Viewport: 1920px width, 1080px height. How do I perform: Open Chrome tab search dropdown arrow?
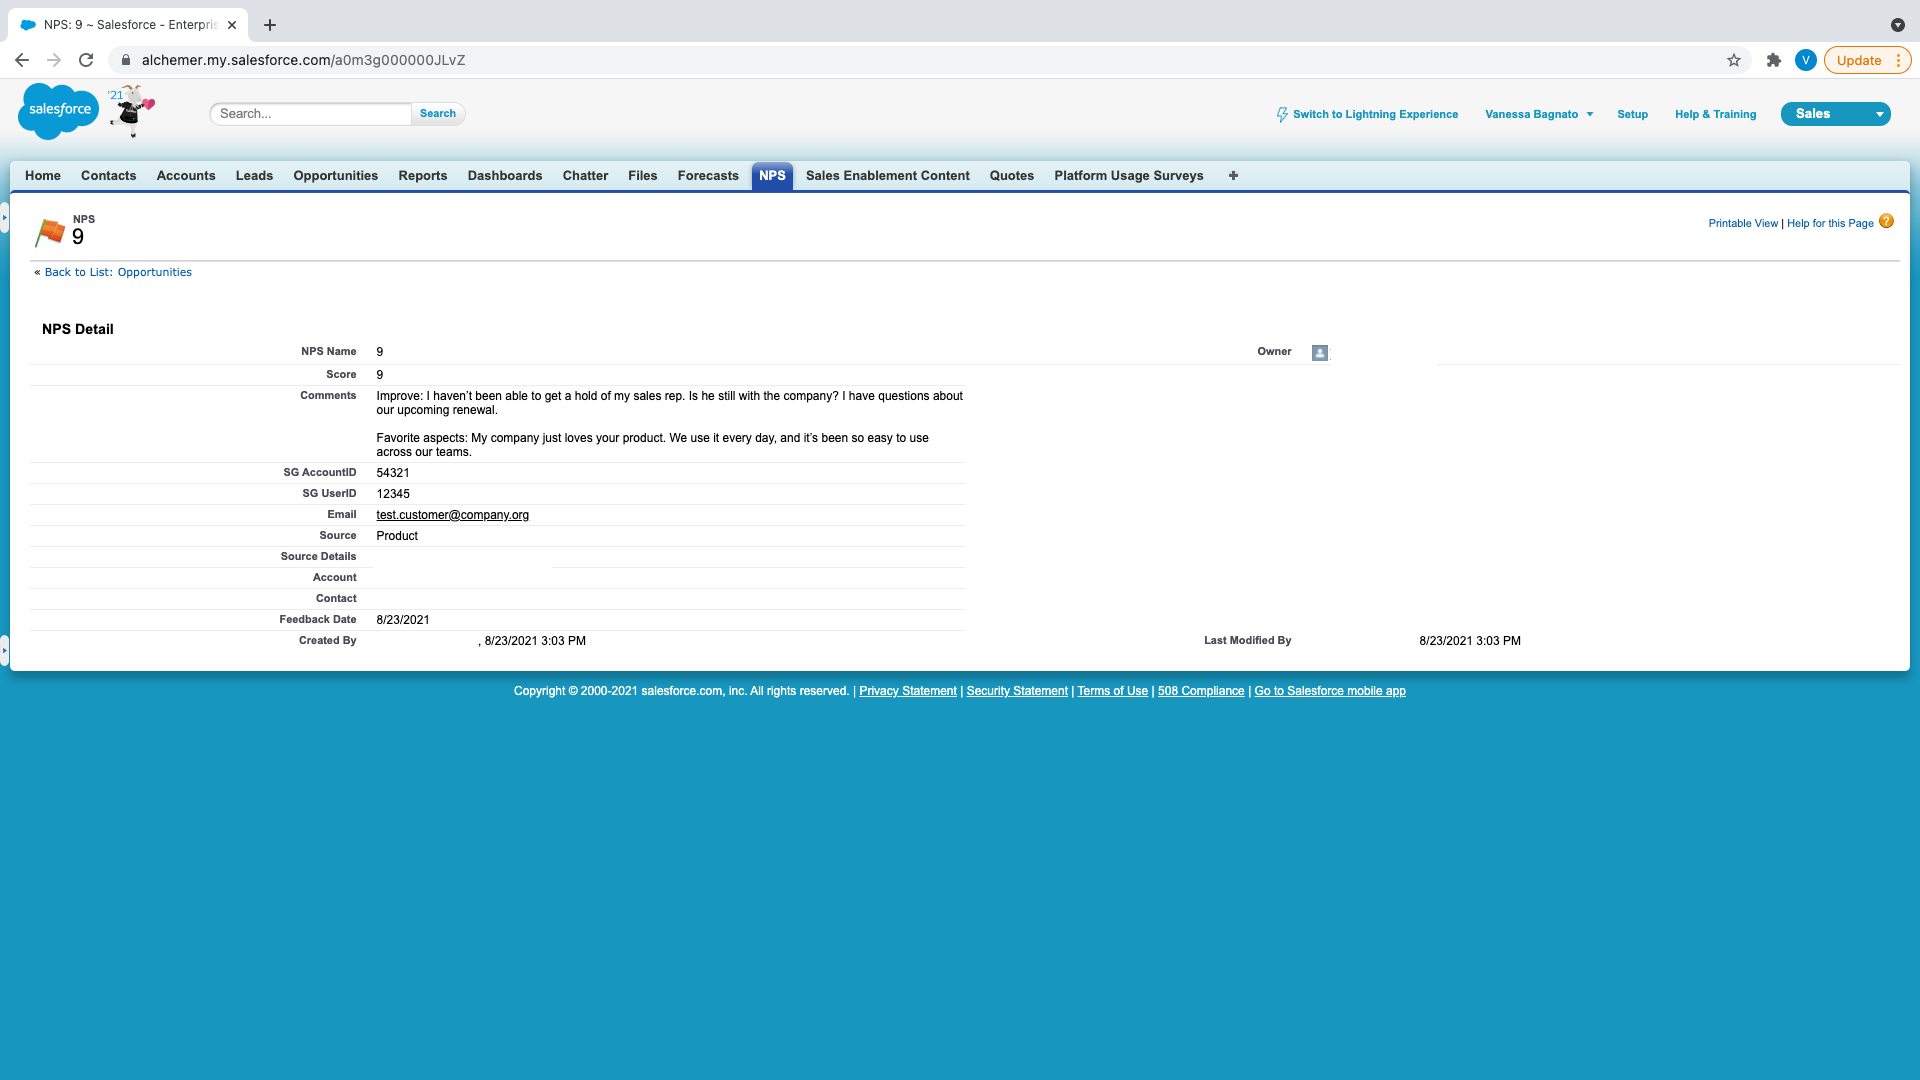(x=1897, y=25)
